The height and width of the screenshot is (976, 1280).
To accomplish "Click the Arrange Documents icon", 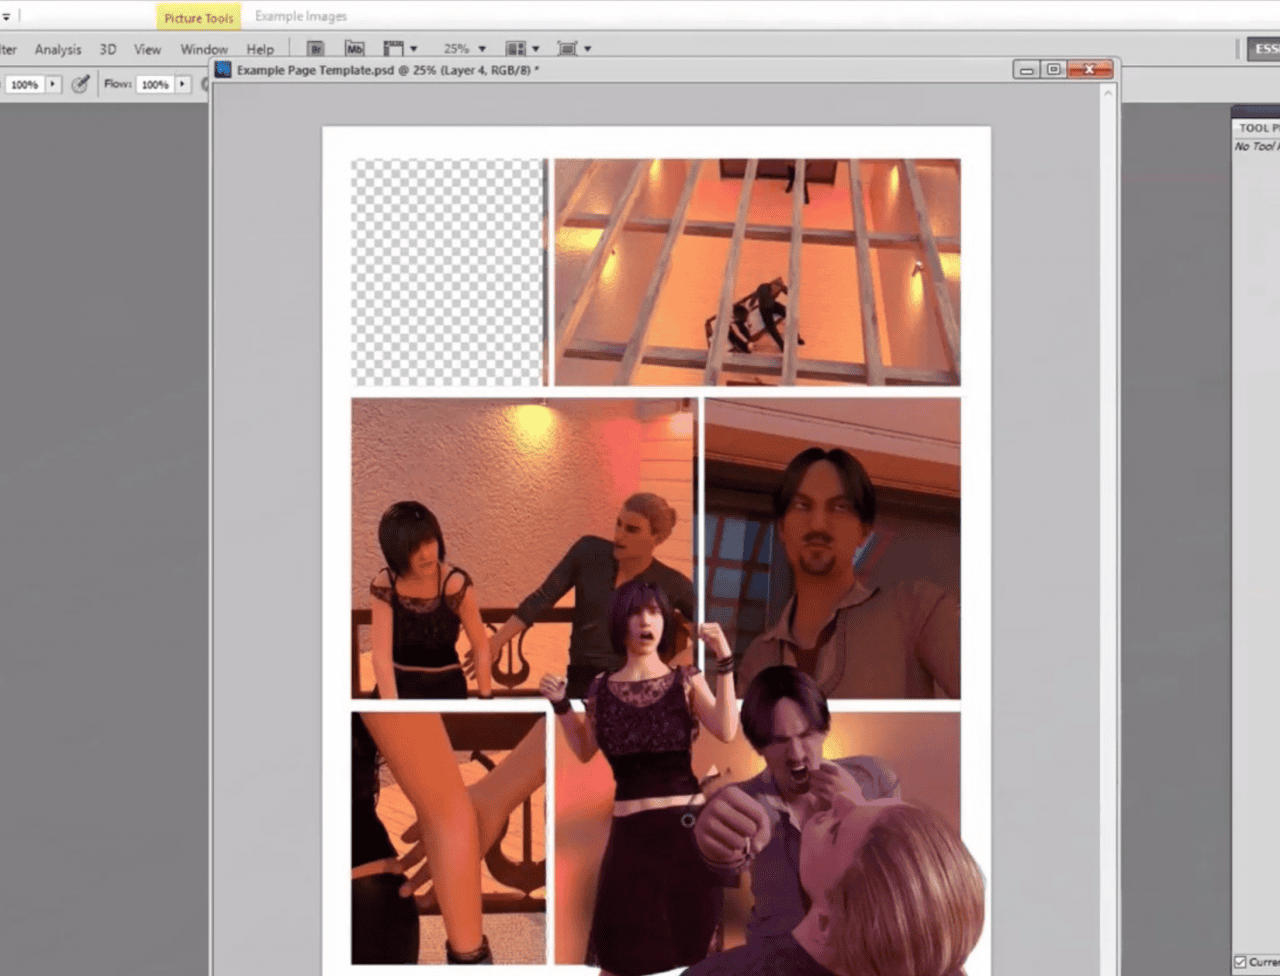I will pyautogui.click(x=516, y=48).
